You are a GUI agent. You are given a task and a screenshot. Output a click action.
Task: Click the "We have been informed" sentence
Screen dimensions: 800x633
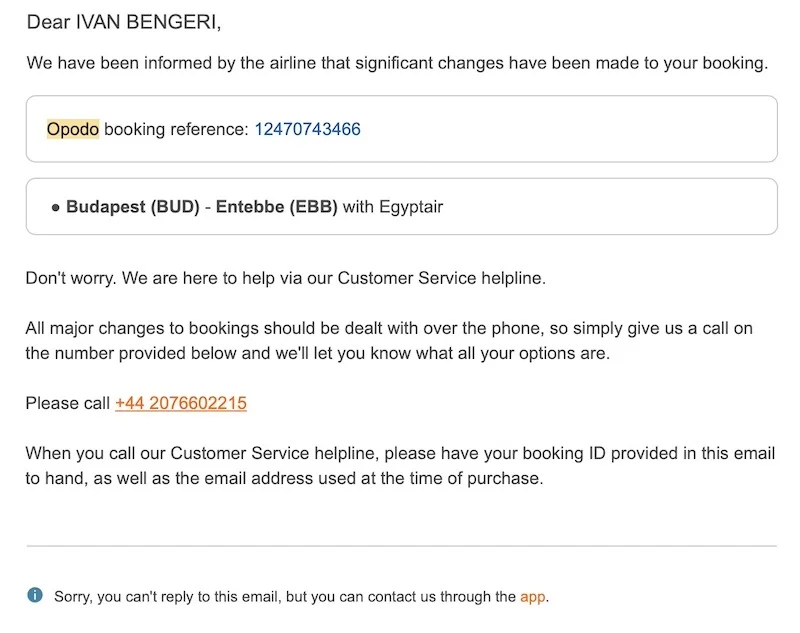(397, 63)
